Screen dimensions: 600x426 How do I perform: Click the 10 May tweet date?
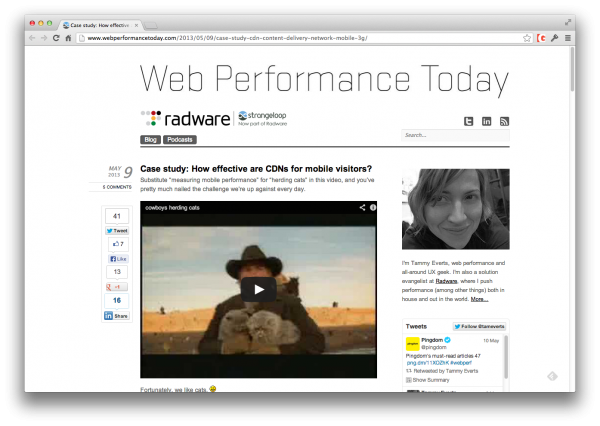tap(491, 341)
